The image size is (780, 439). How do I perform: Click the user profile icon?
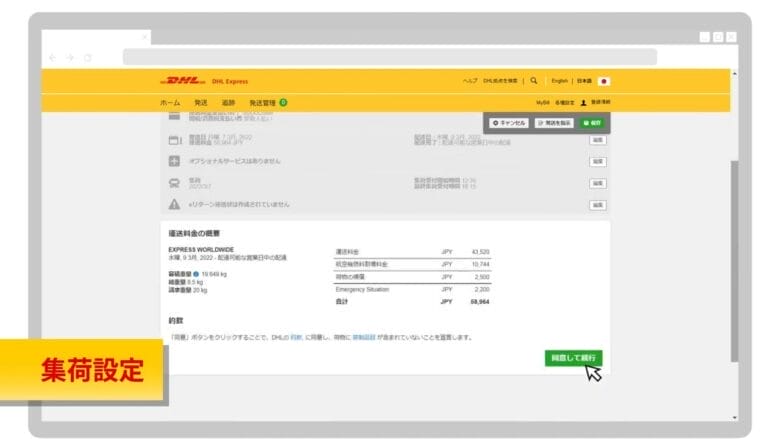584,102
